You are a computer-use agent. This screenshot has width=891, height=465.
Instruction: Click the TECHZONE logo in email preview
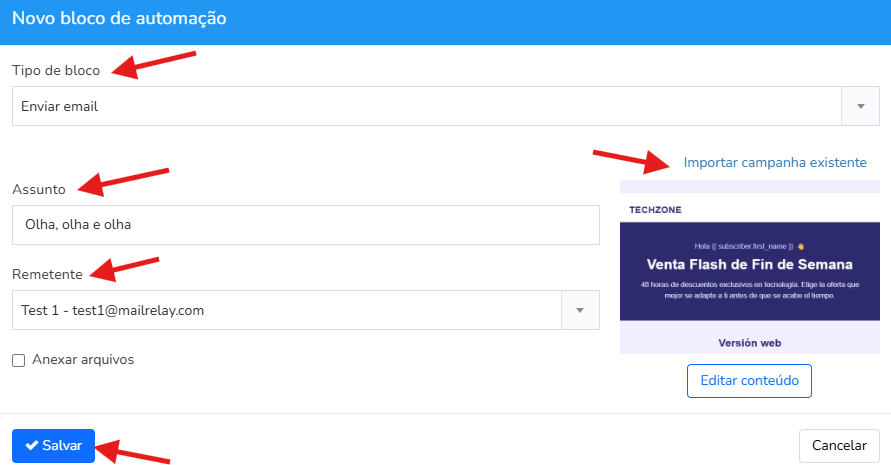[x=655, y=210]
